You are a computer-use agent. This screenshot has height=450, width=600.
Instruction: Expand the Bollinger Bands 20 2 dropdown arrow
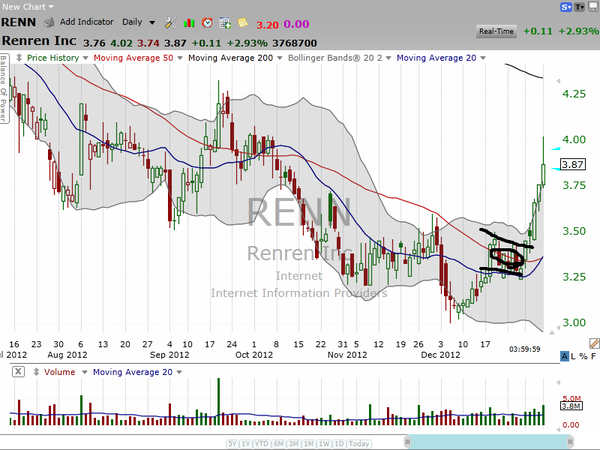[388, 58]
